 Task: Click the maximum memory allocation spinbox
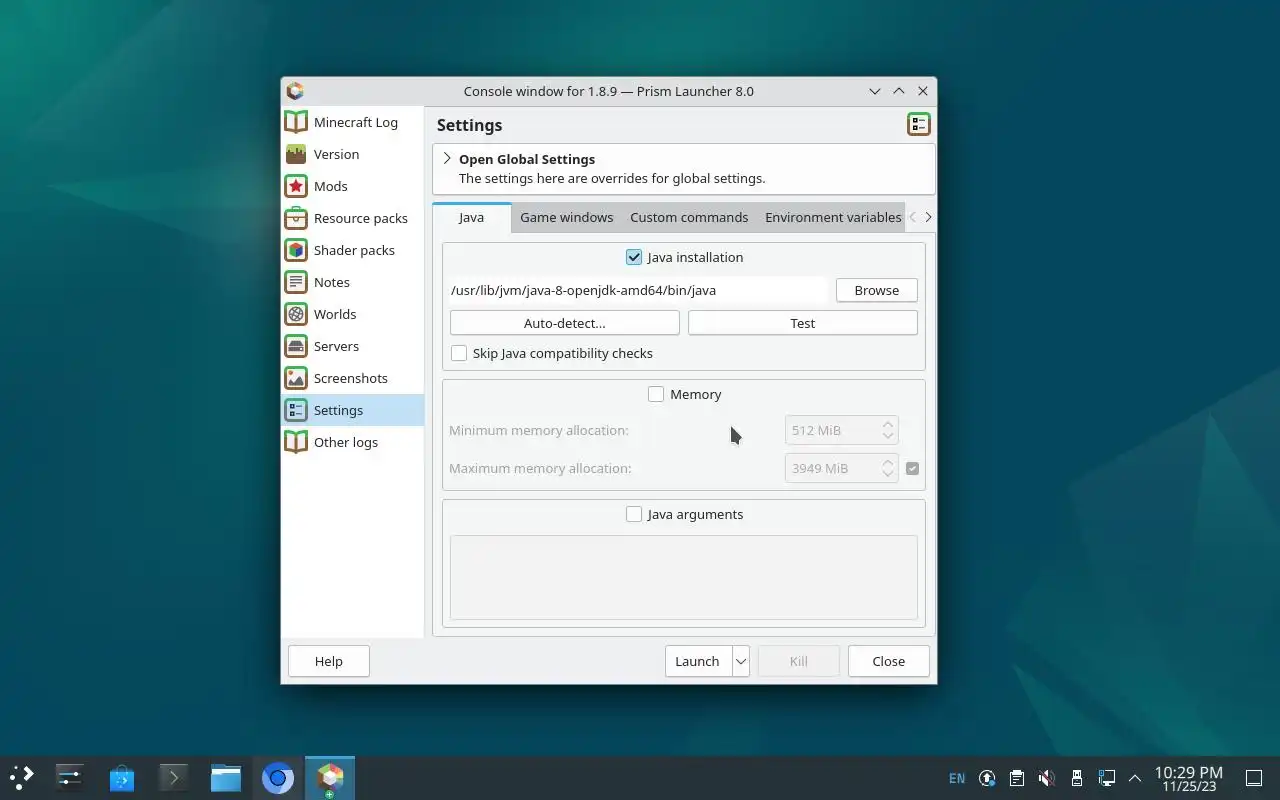(841, 468)
